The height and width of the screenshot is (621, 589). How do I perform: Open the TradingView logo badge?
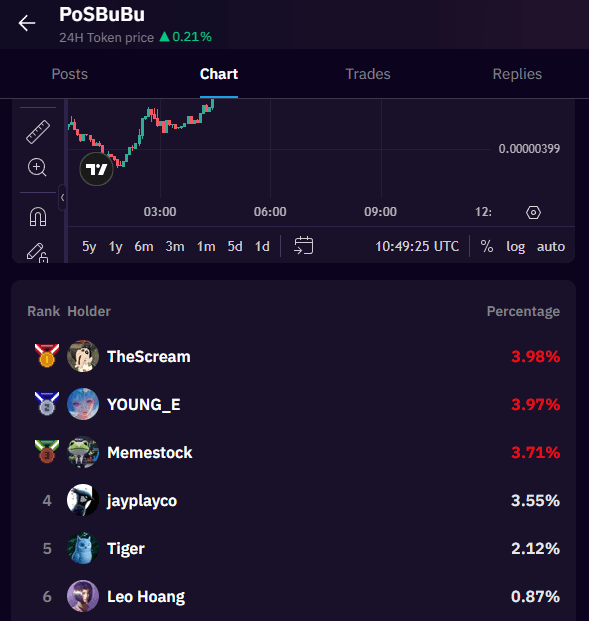(96, 169)
